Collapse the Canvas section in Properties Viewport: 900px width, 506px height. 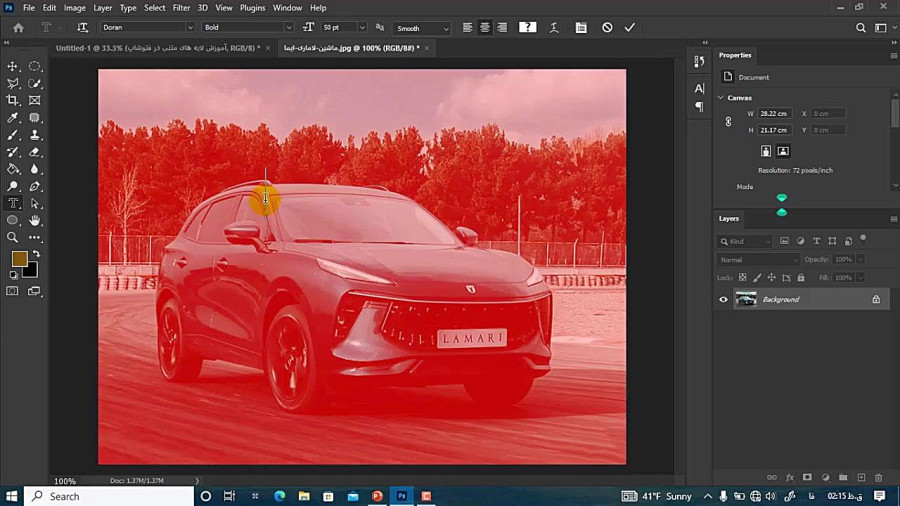(721, 98)
